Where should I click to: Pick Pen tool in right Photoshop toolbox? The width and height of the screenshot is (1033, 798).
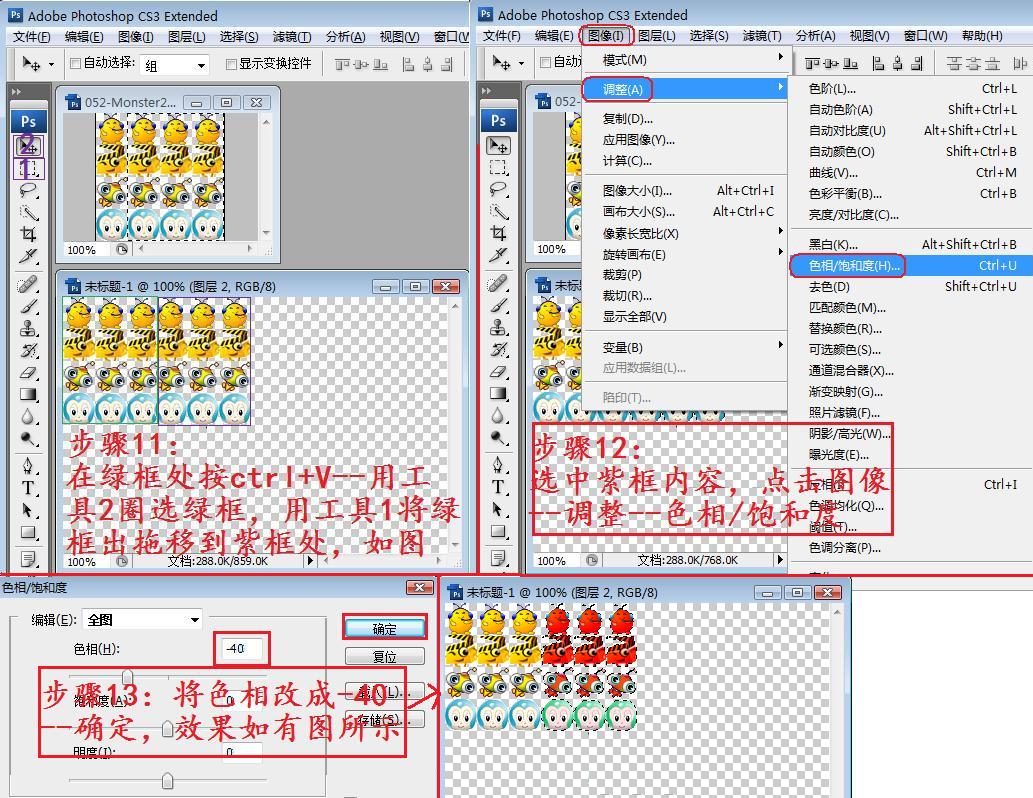pos(499,465)
